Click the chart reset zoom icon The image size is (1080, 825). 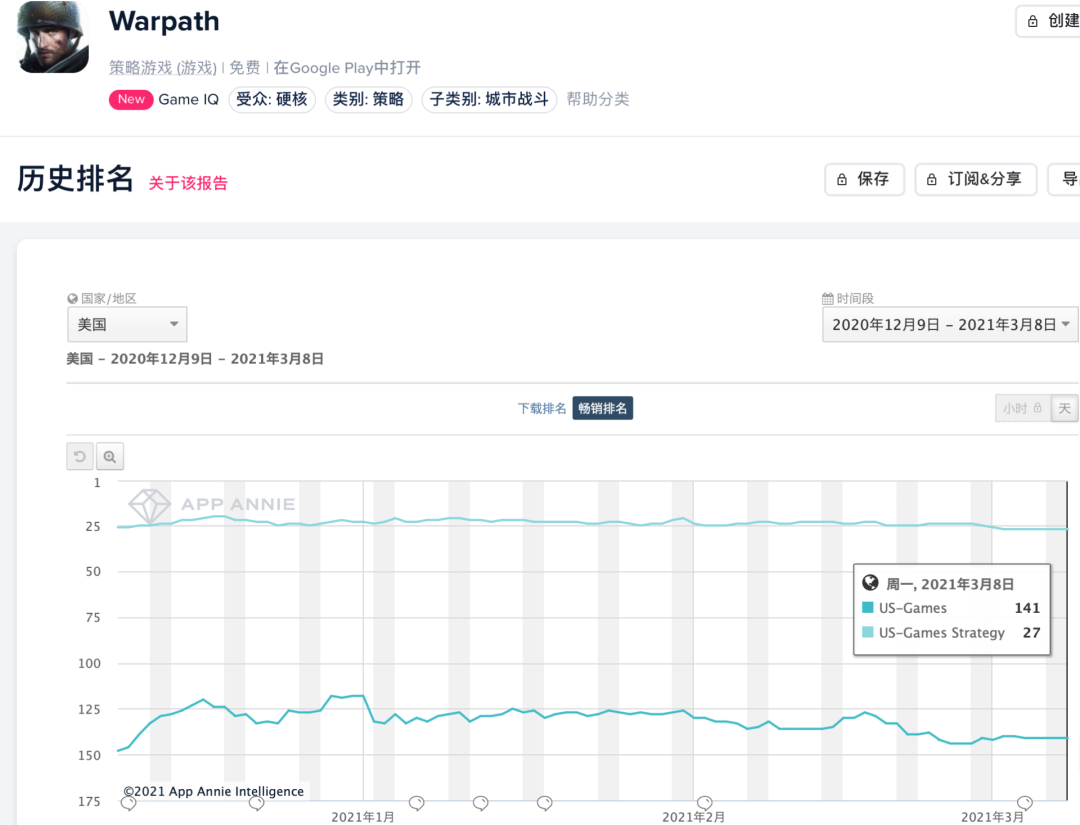point(80,457)
